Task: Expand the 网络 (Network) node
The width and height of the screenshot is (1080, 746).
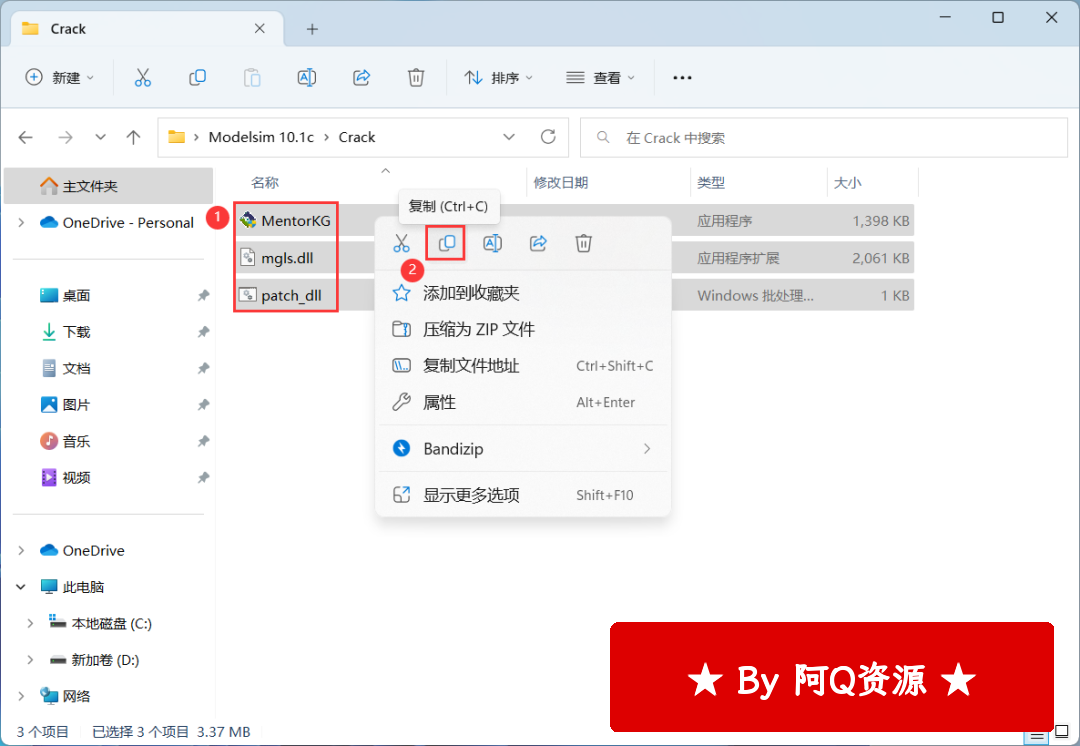Action: pos(21,696)
